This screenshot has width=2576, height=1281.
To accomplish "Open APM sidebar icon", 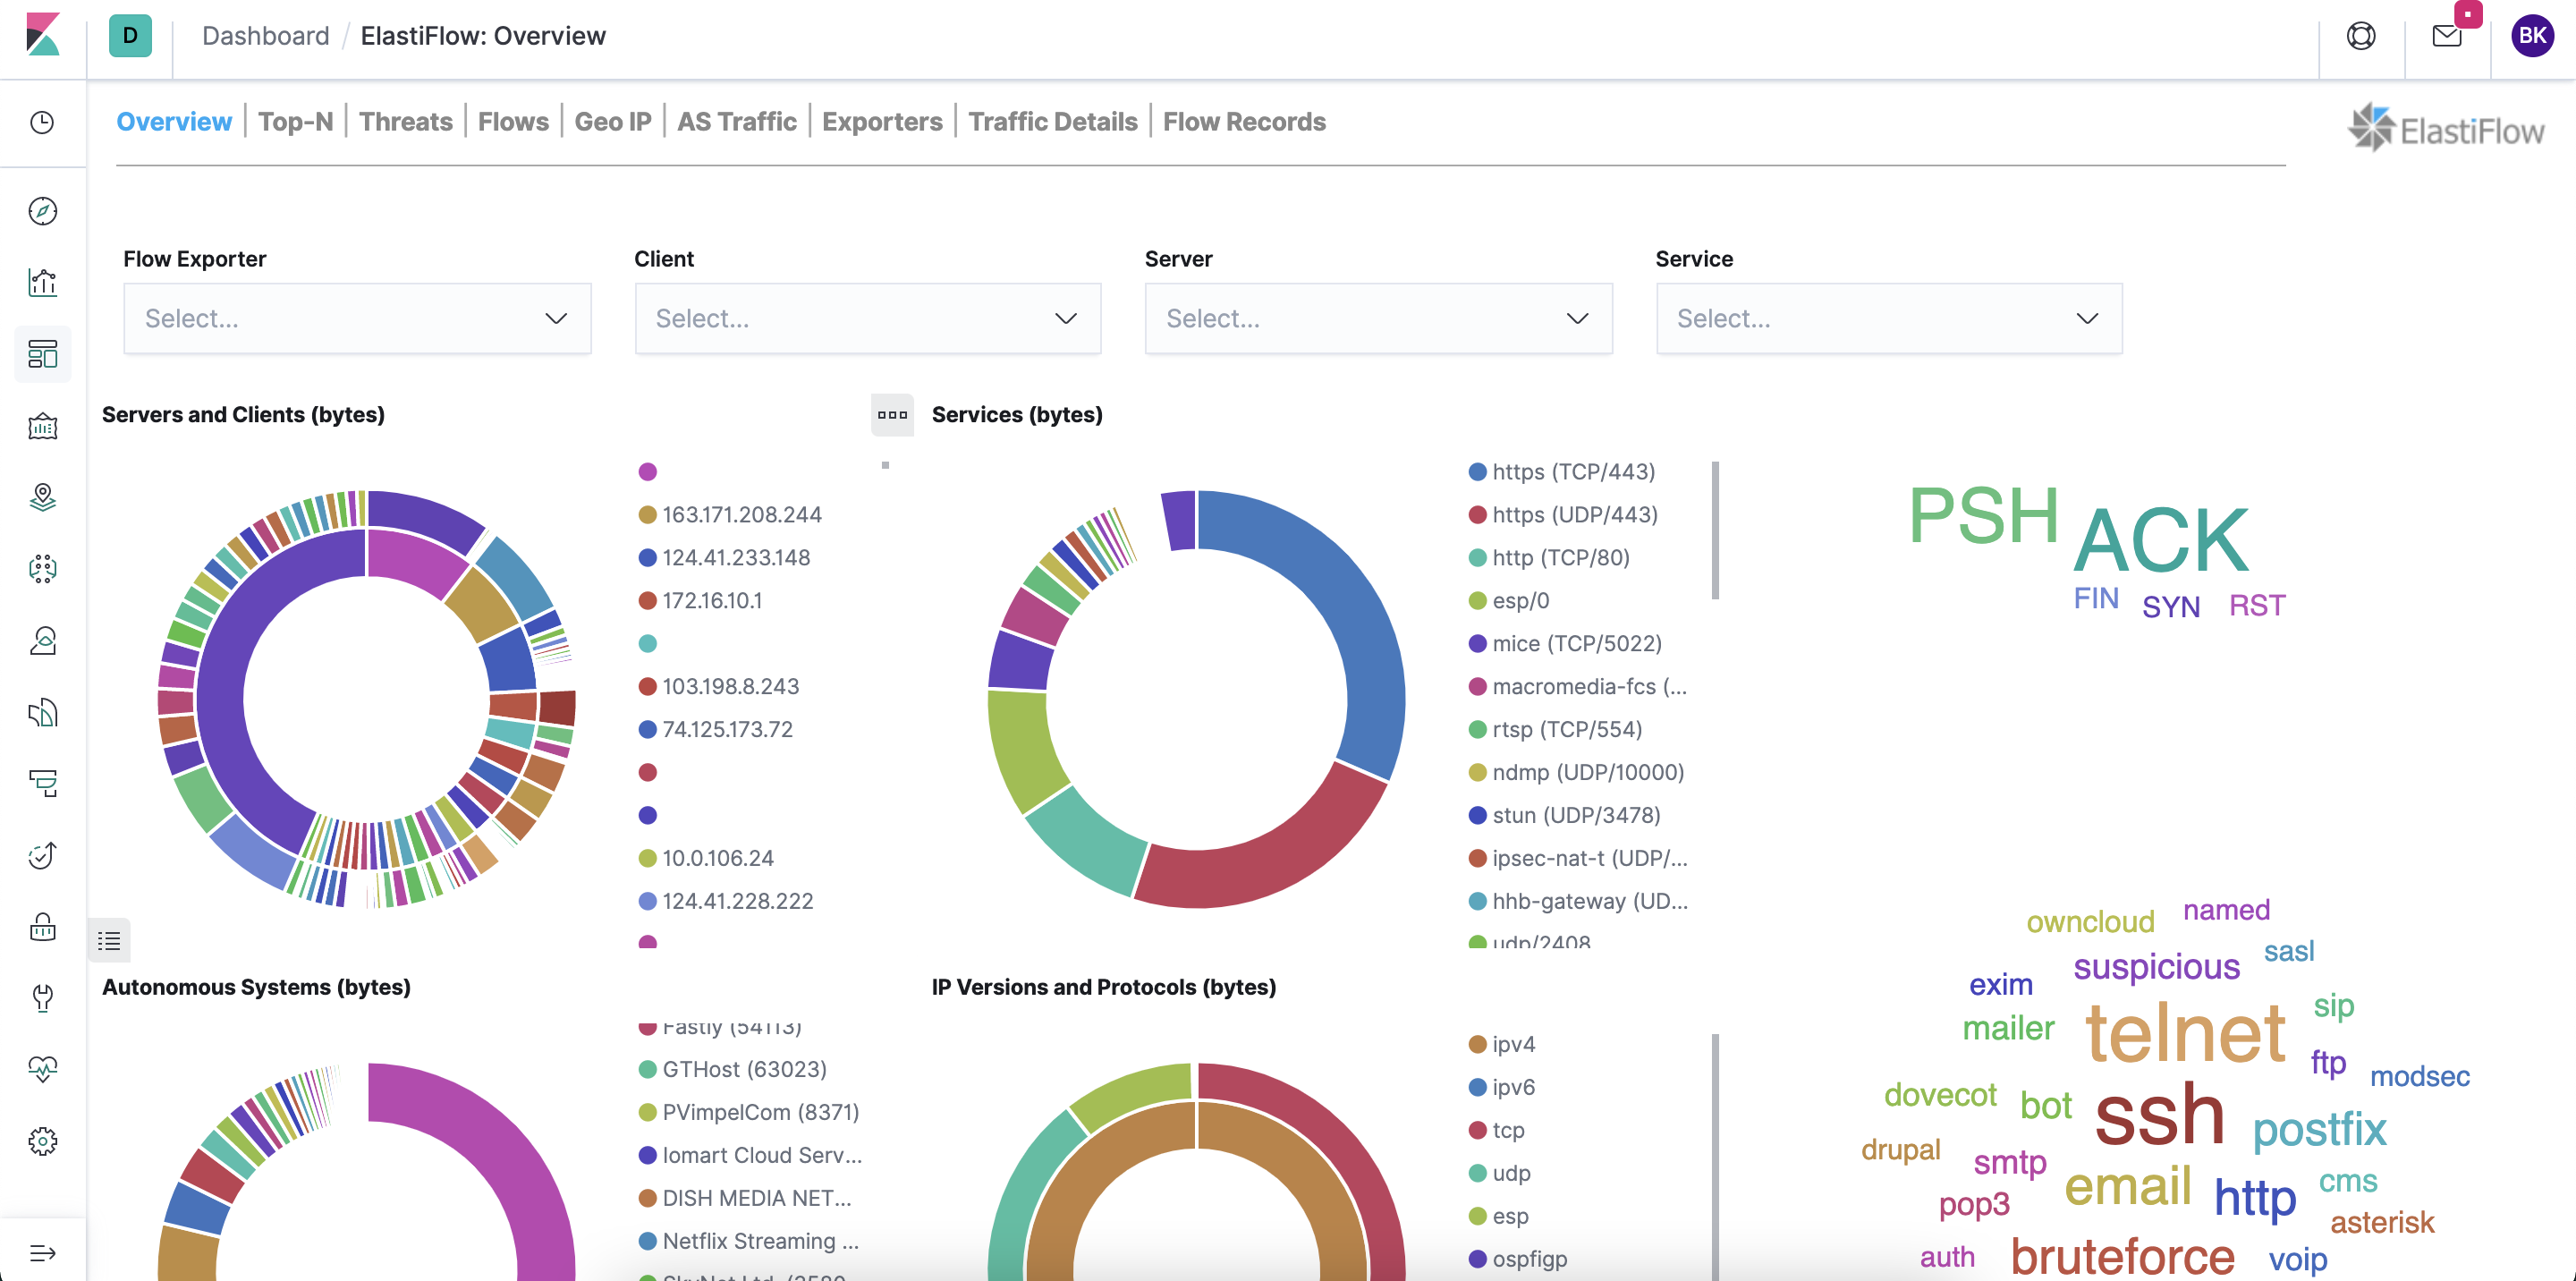I will (43, 784).
